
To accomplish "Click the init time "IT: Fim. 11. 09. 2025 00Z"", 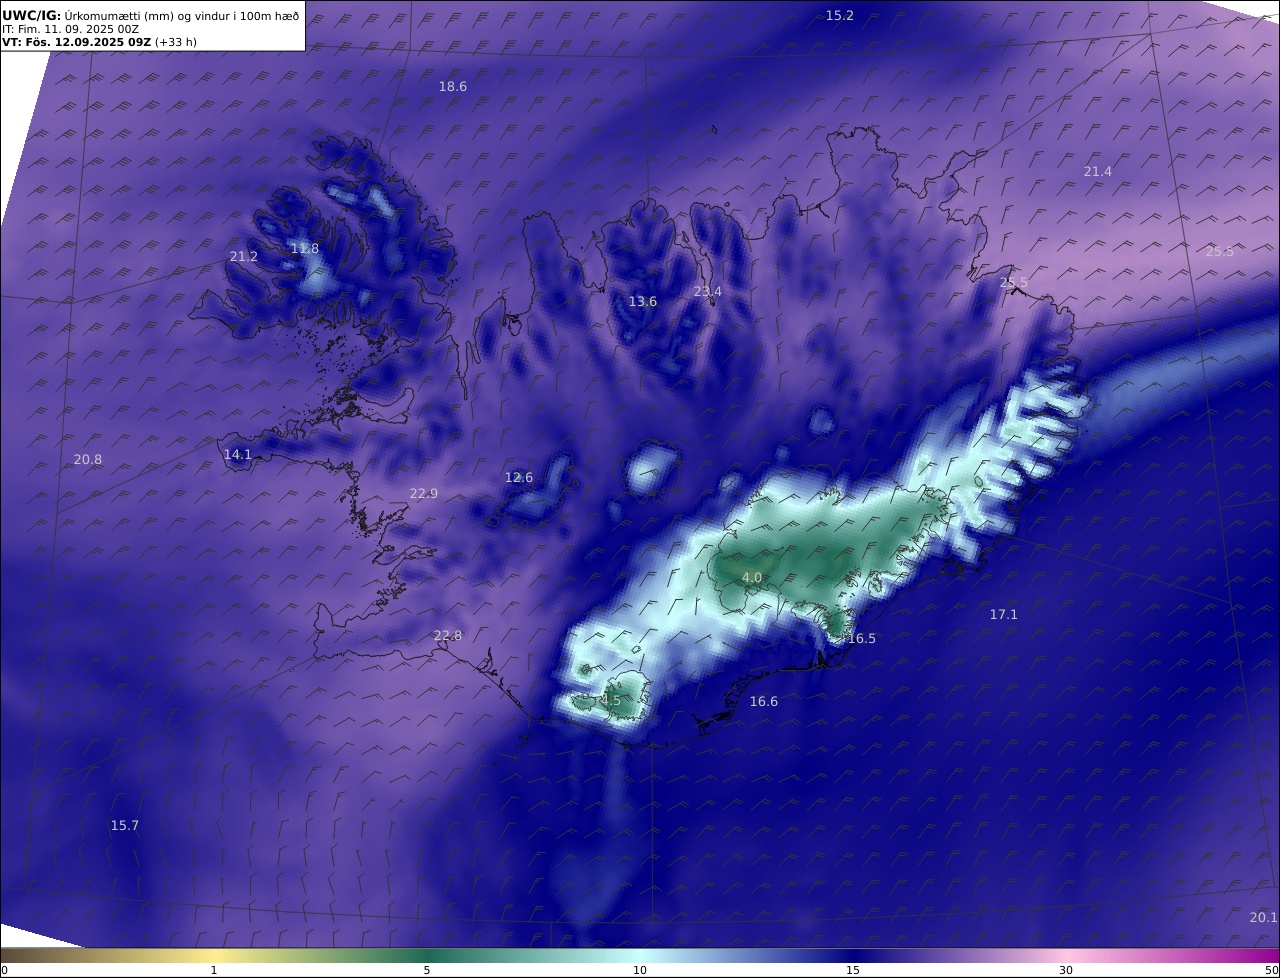I will point(70,29).
